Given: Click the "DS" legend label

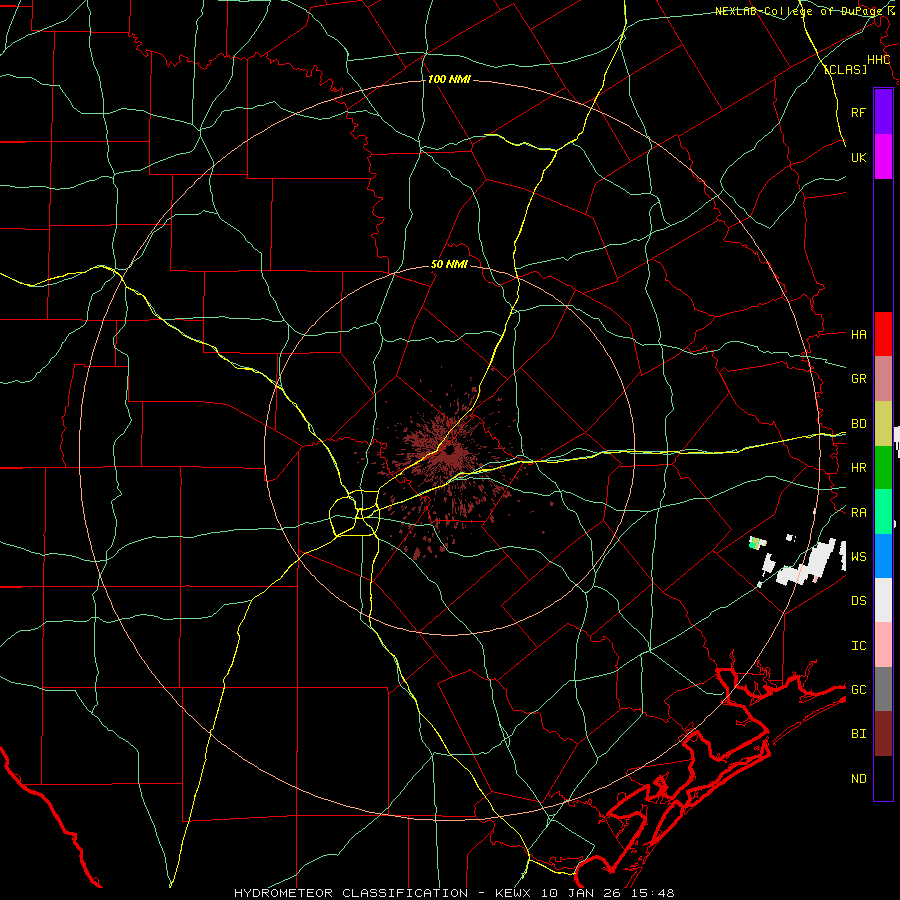Looking at the screenshot, I should tap(858, 601).
